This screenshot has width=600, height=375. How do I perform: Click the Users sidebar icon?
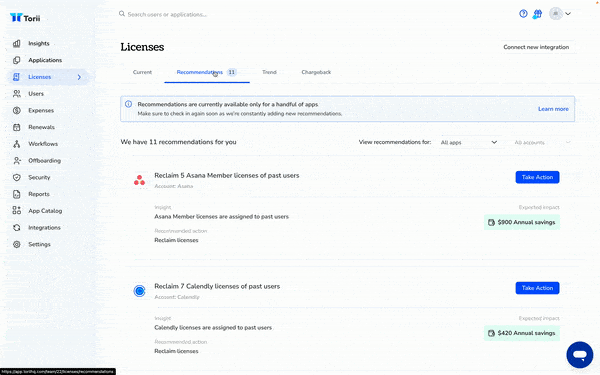click(x=16, y=93)
